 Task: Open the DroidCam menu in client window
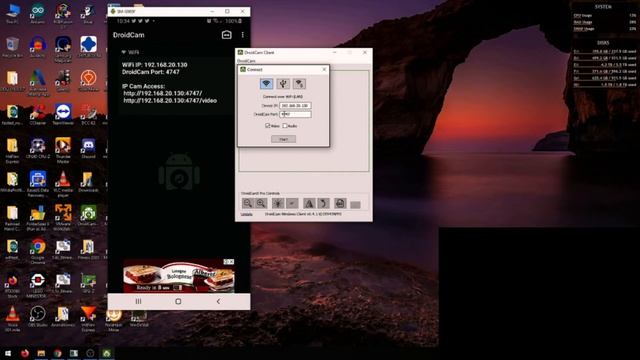246,61
